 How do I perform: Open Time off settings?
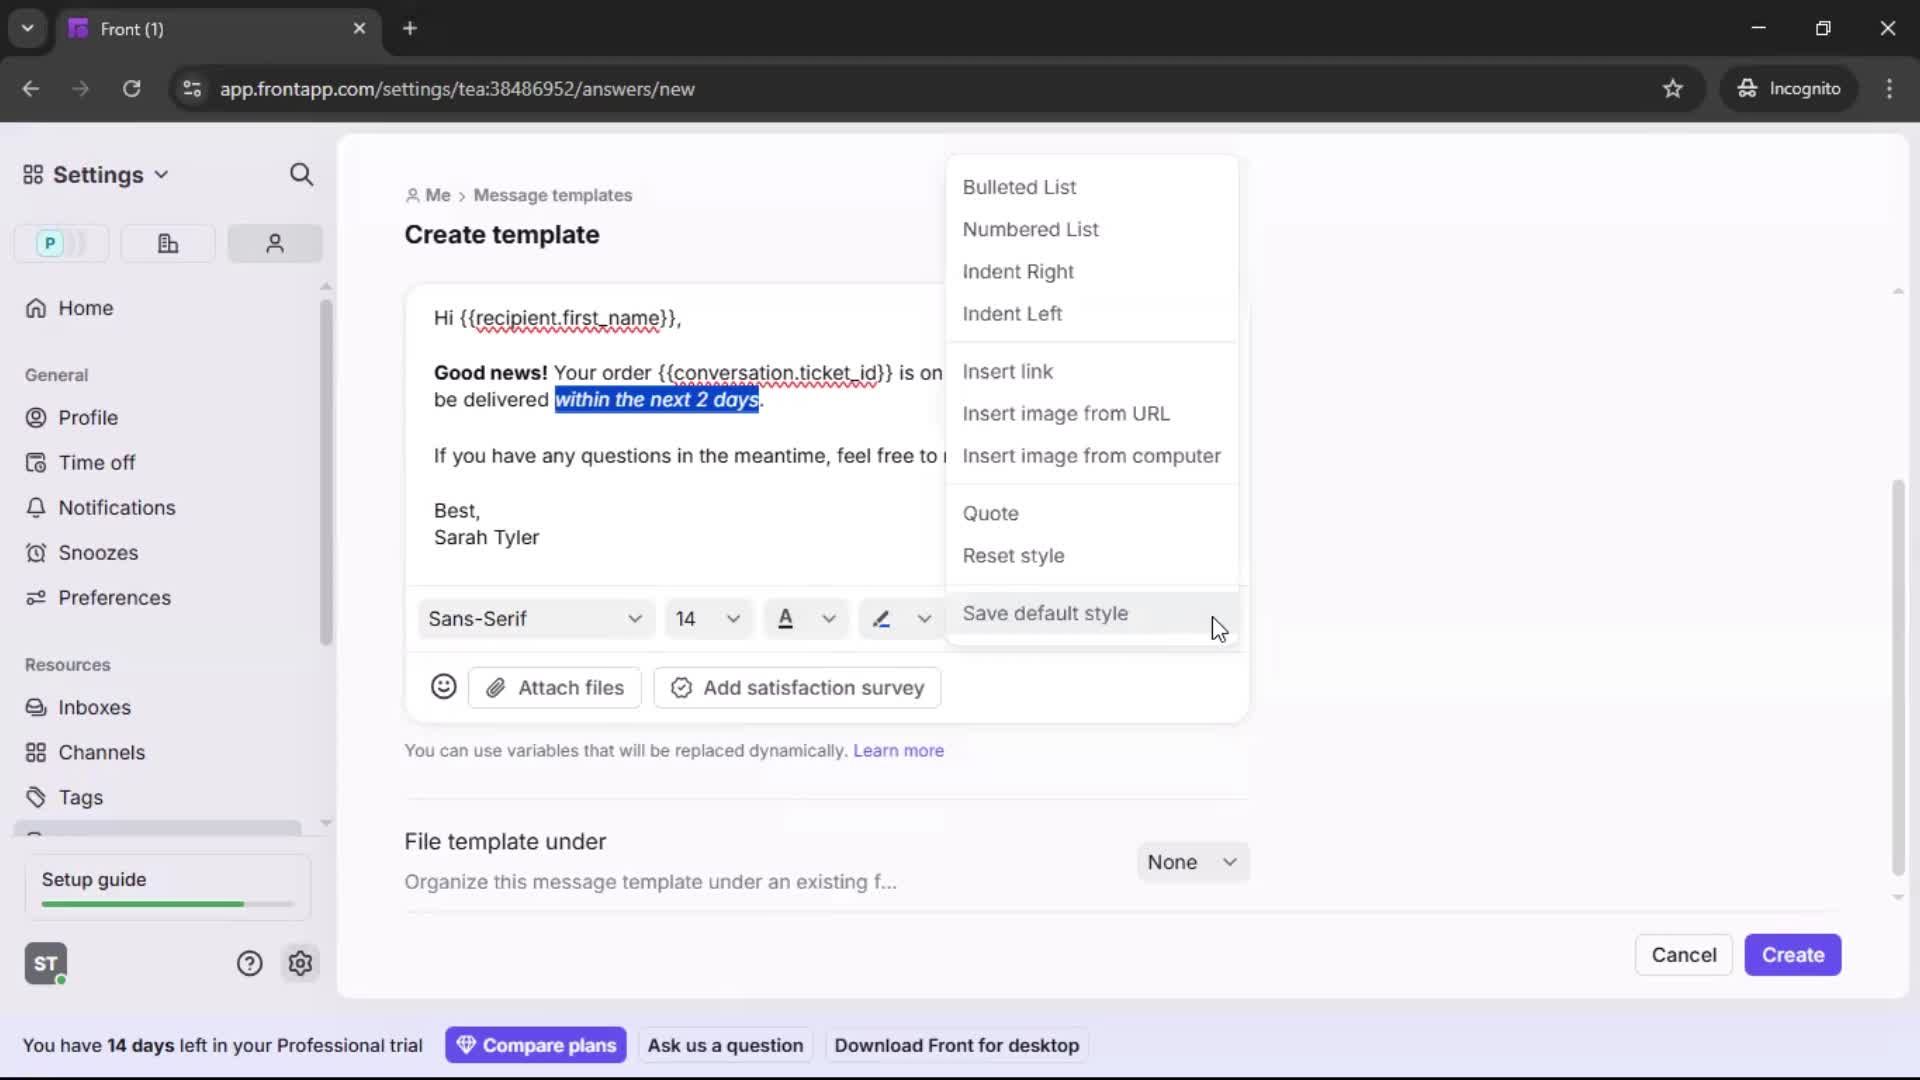coord(96,462)
